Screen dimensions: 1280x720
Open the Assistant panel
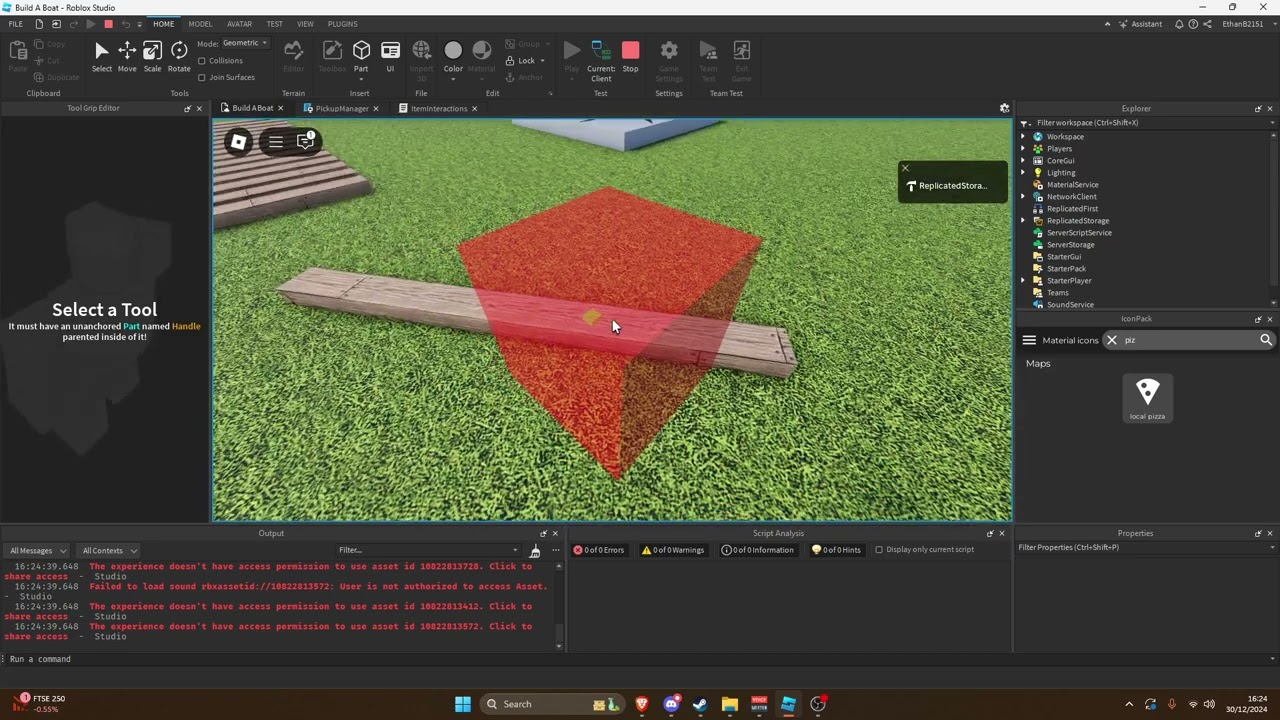1140,24
